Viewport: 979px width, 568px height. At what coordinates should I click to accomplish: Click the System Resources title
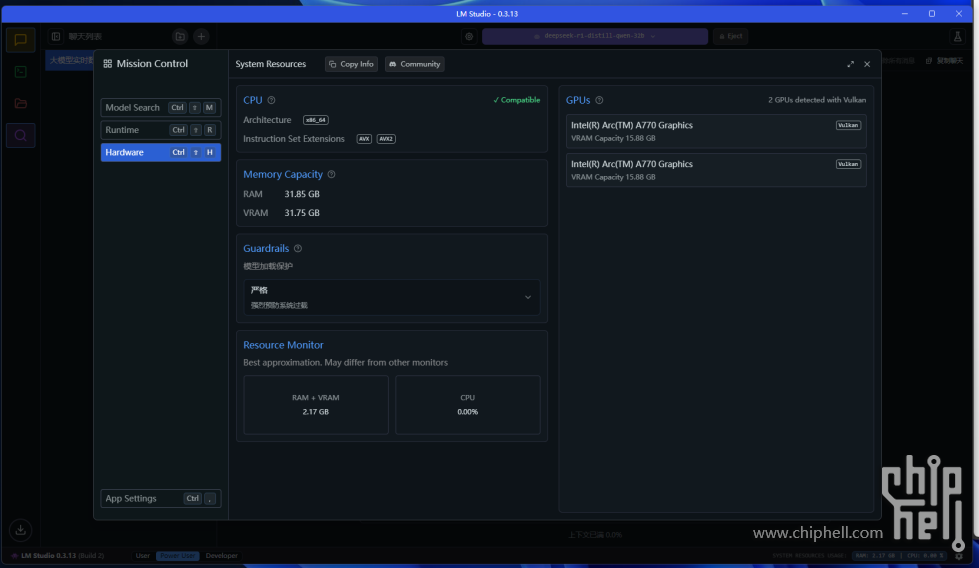[x=270, y=64]
